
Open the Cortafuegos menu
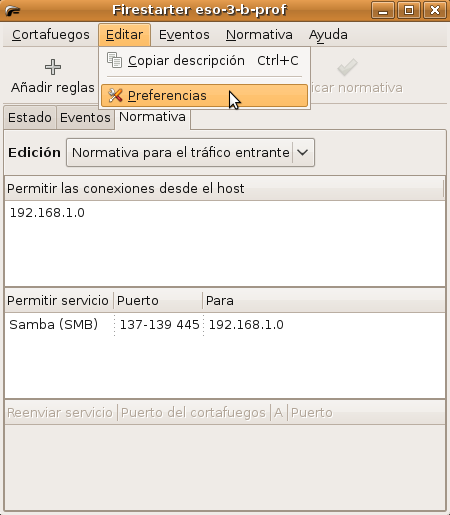click(51, 35)
